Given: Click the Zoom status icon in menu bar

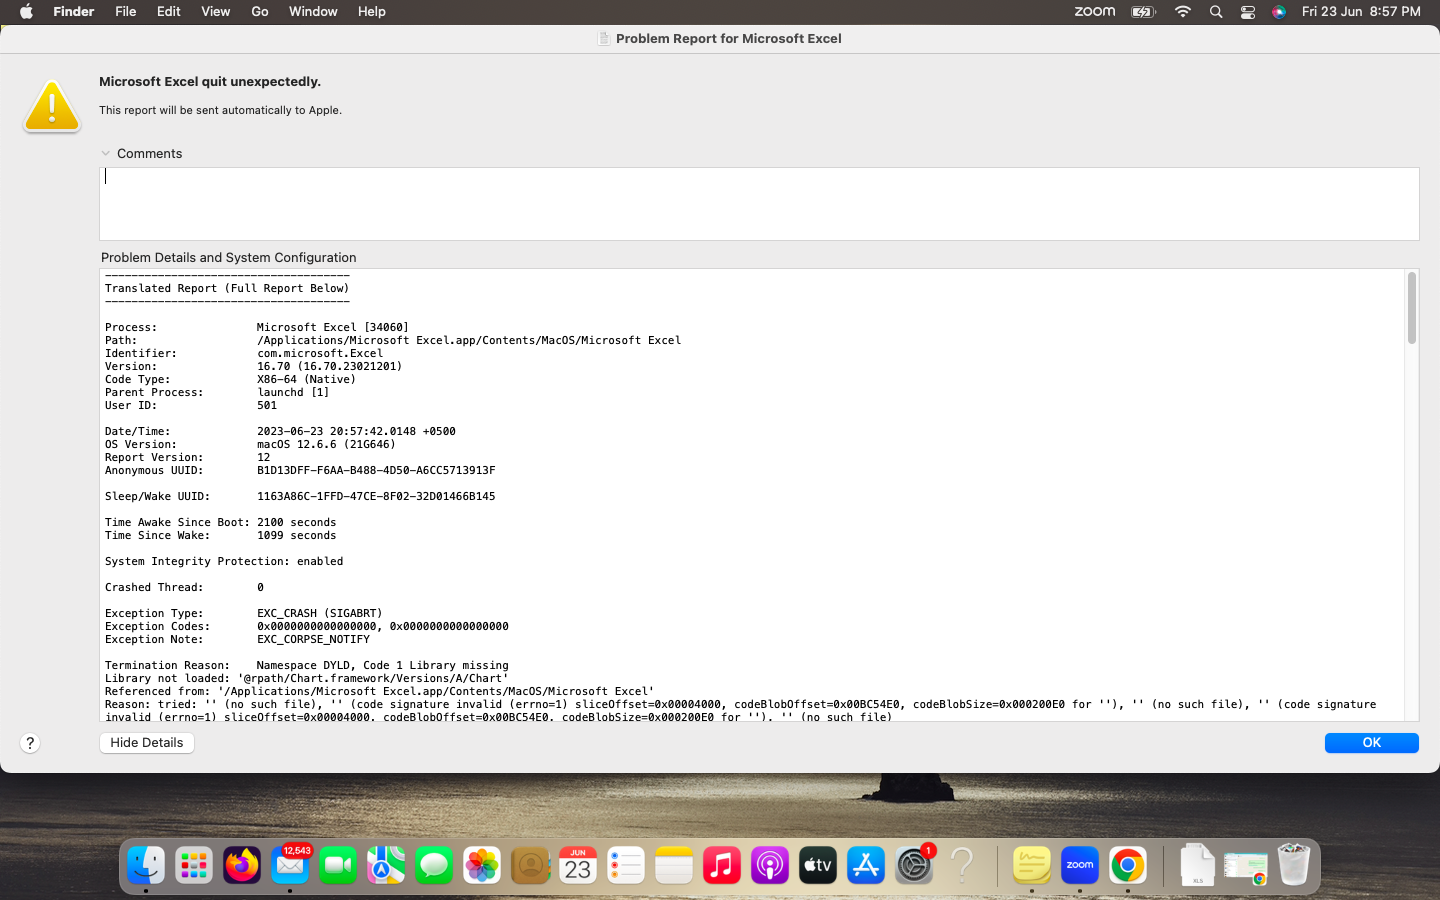Looking at the screenshot, I should coord(1095,12).
